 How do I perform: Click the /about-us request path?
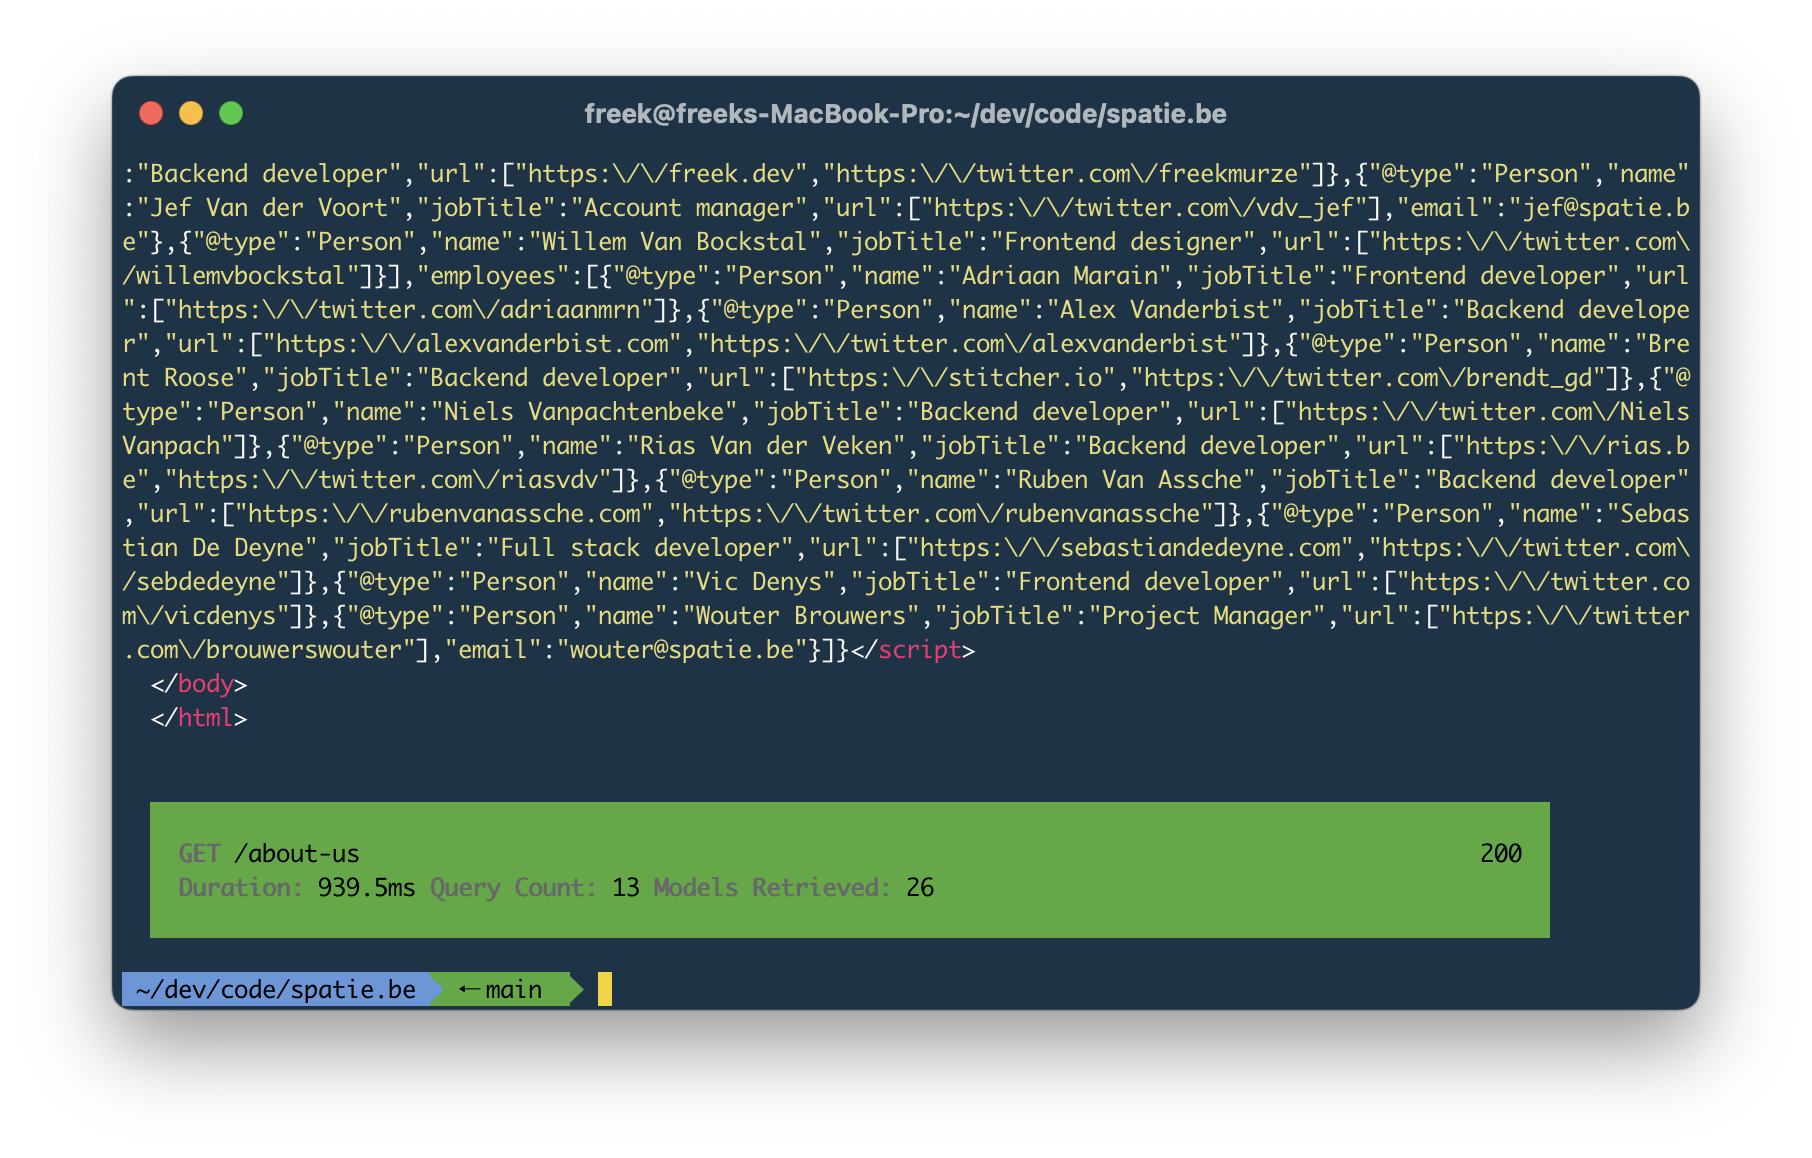pos(296,854)
